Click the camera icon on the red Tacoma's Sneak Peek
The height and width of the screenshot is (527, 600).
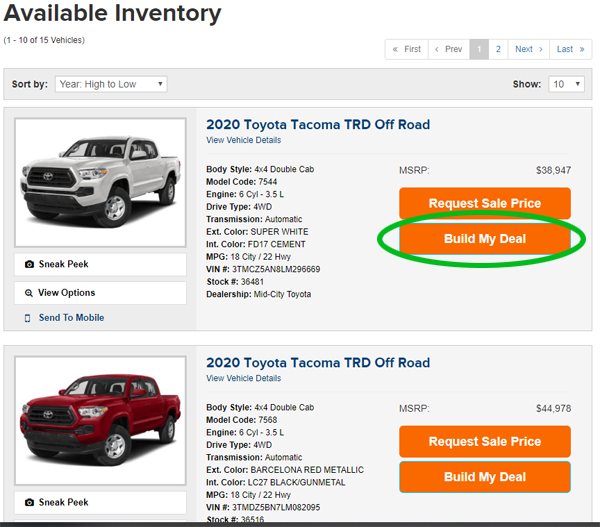click(x=29, y=502)
